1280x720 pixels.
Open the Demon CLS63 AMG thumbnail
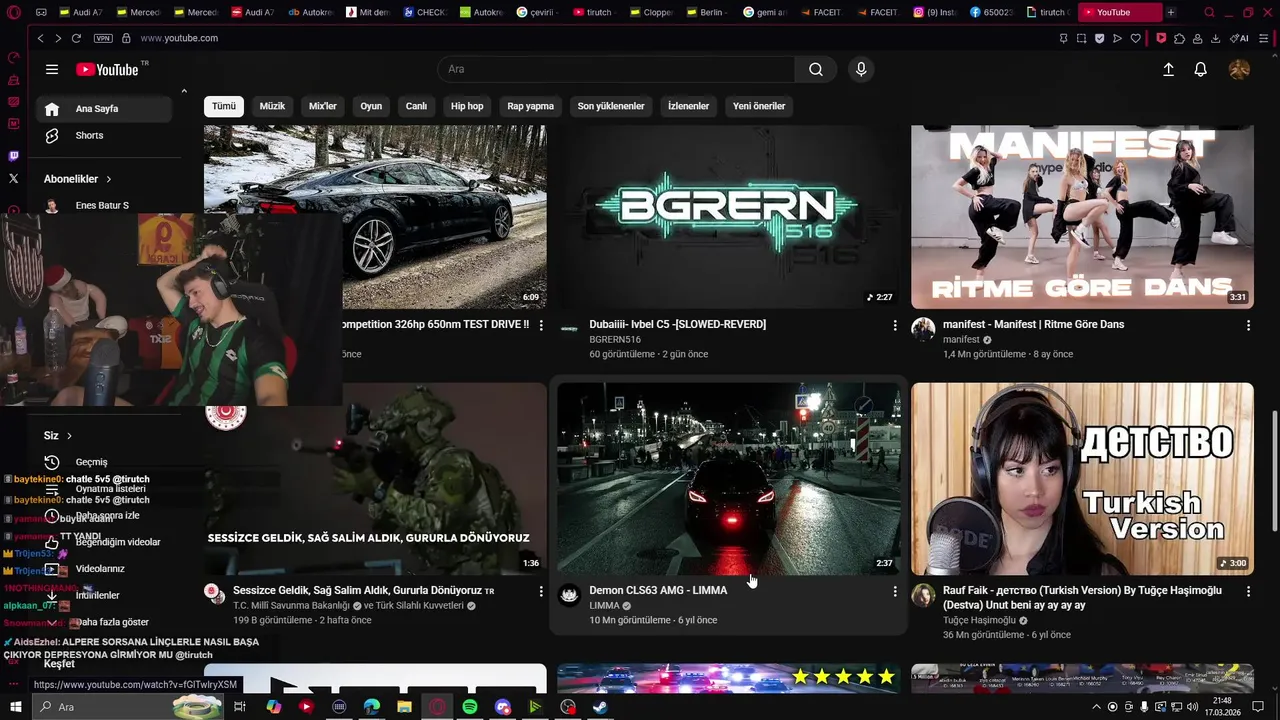coord(729,479)
